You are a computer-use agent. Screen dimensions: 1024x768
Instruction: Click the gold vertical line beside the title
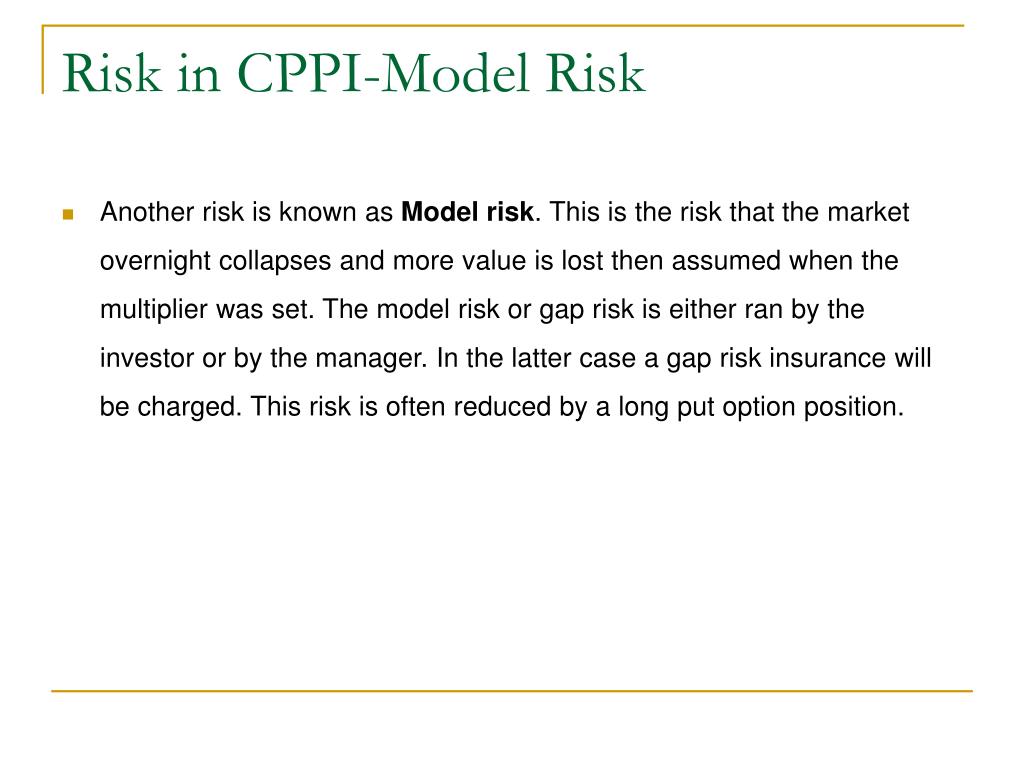click(x=43, y=59)
